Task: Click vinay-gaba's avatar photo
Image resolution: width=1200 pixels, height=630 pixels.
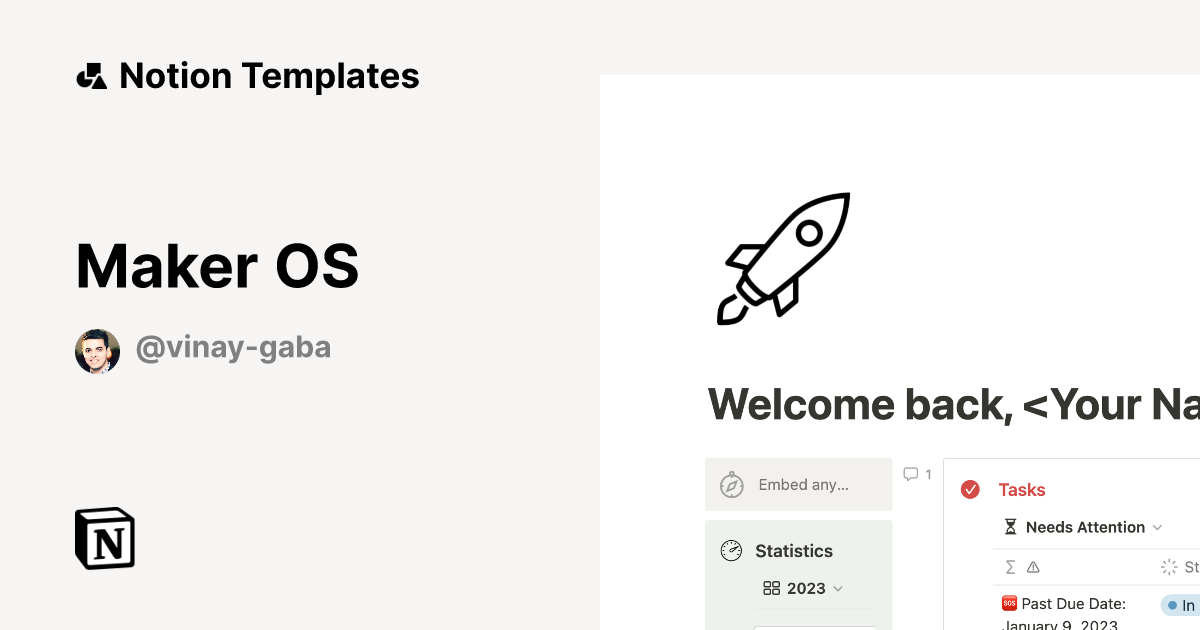Action: (97, 350)
